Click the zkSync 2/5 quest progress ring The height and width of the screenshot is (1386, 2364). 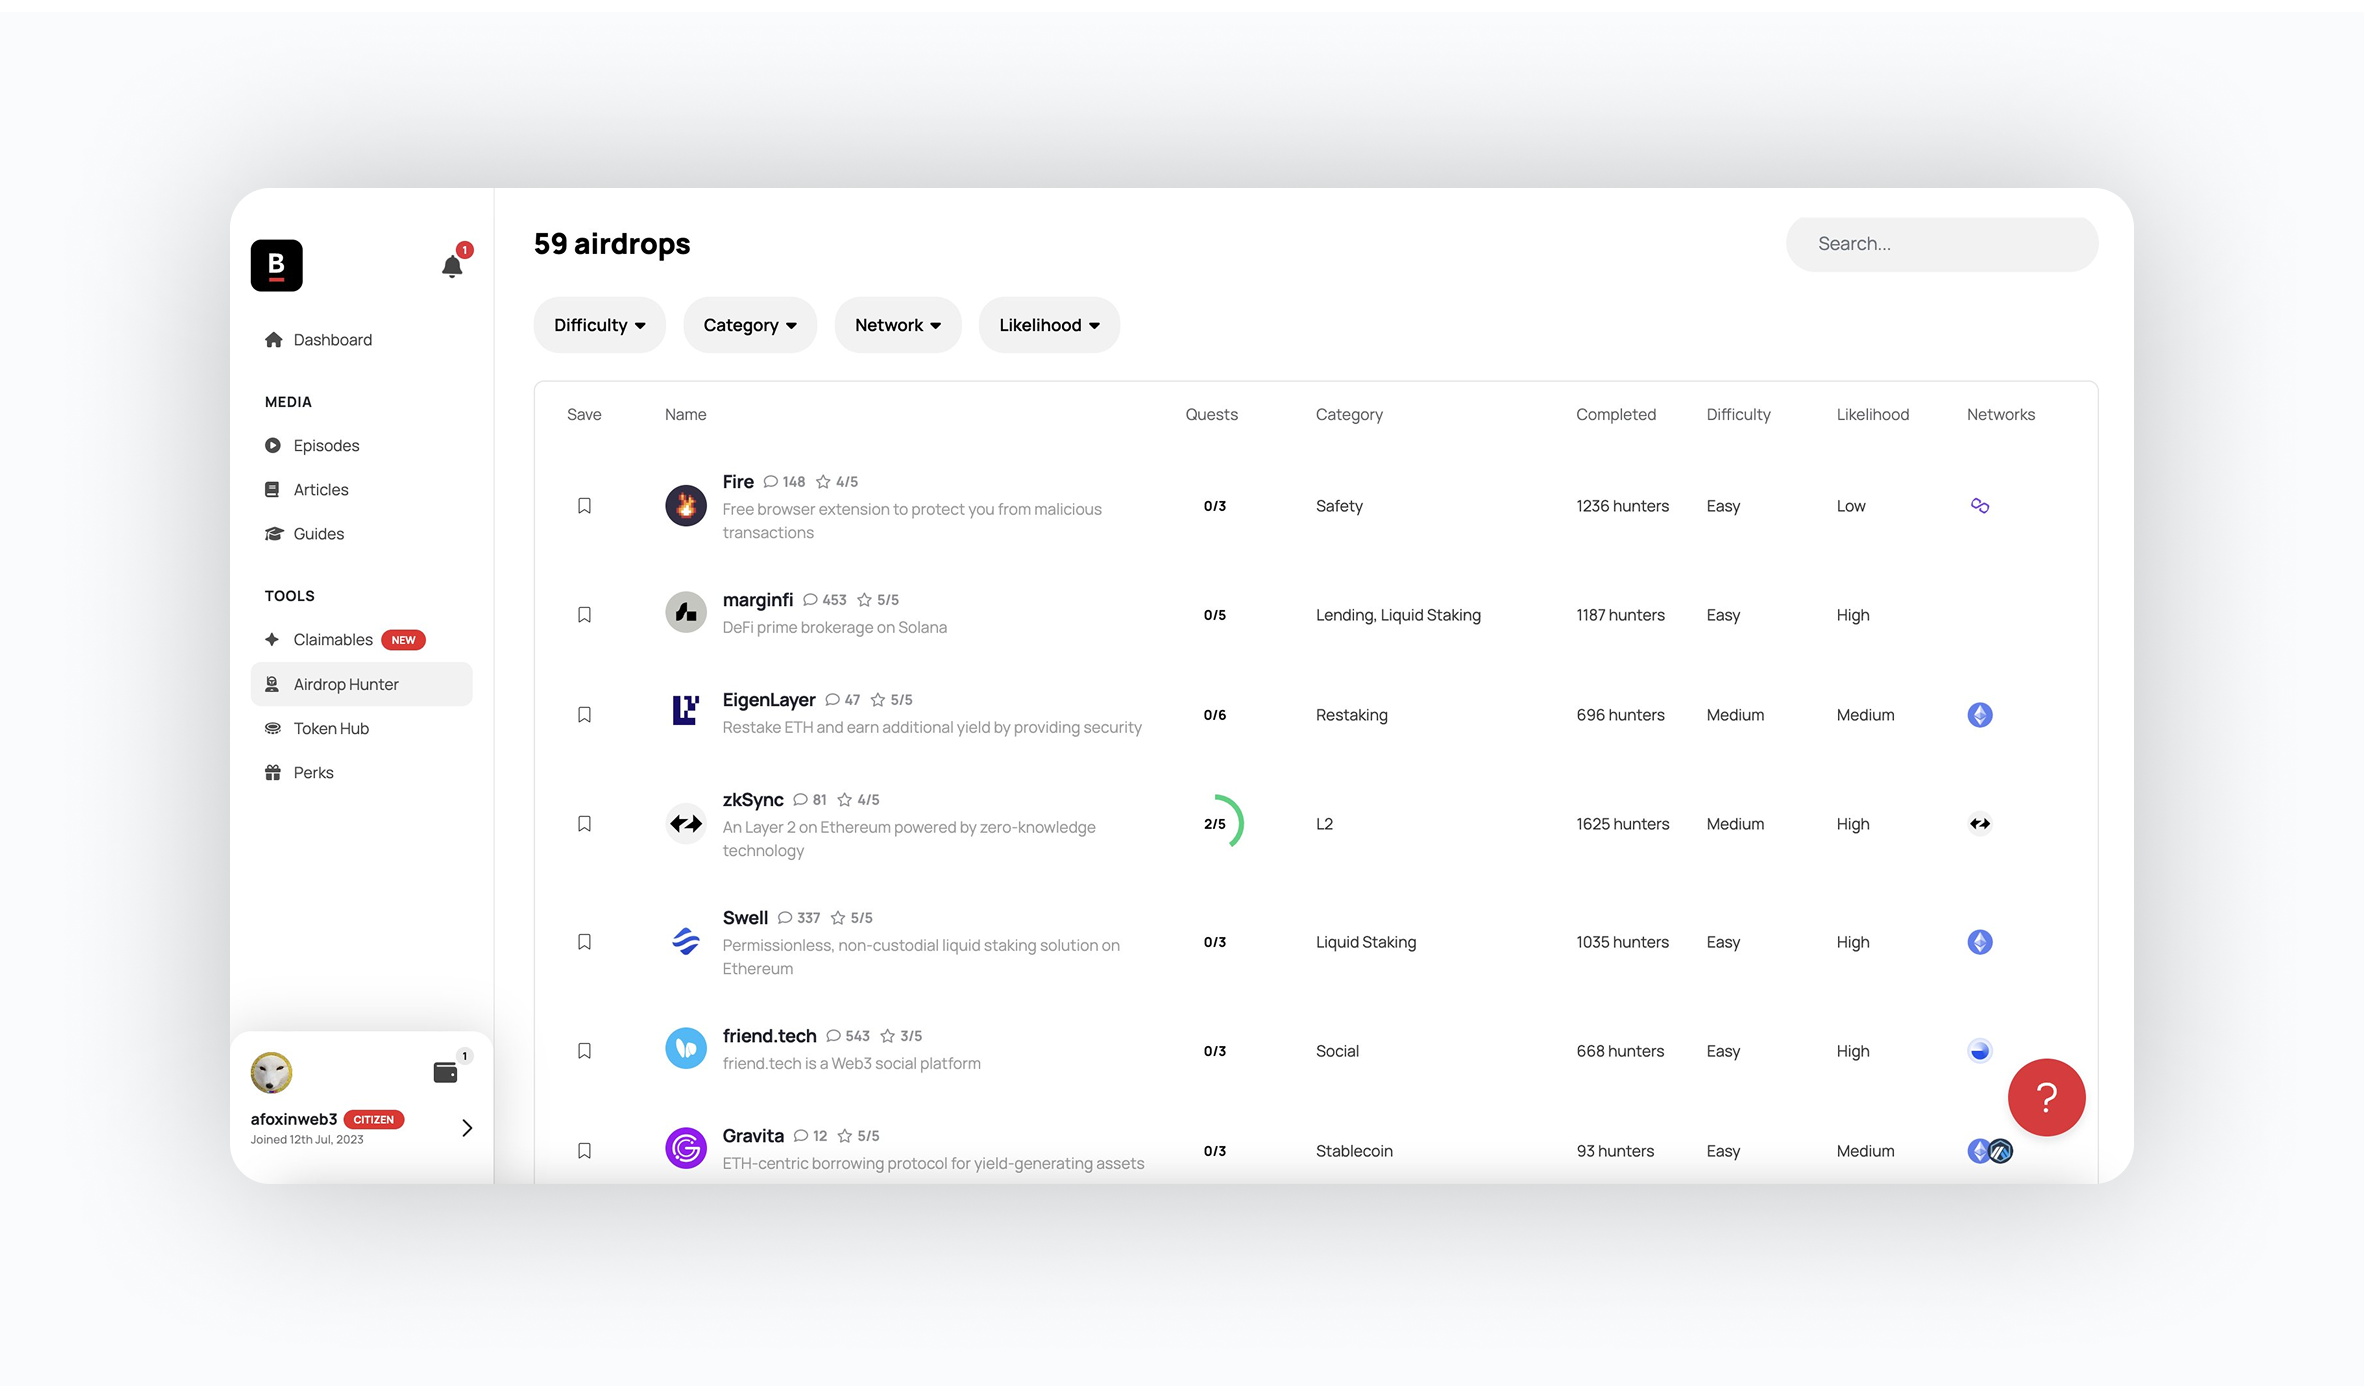click(1215, 824)
